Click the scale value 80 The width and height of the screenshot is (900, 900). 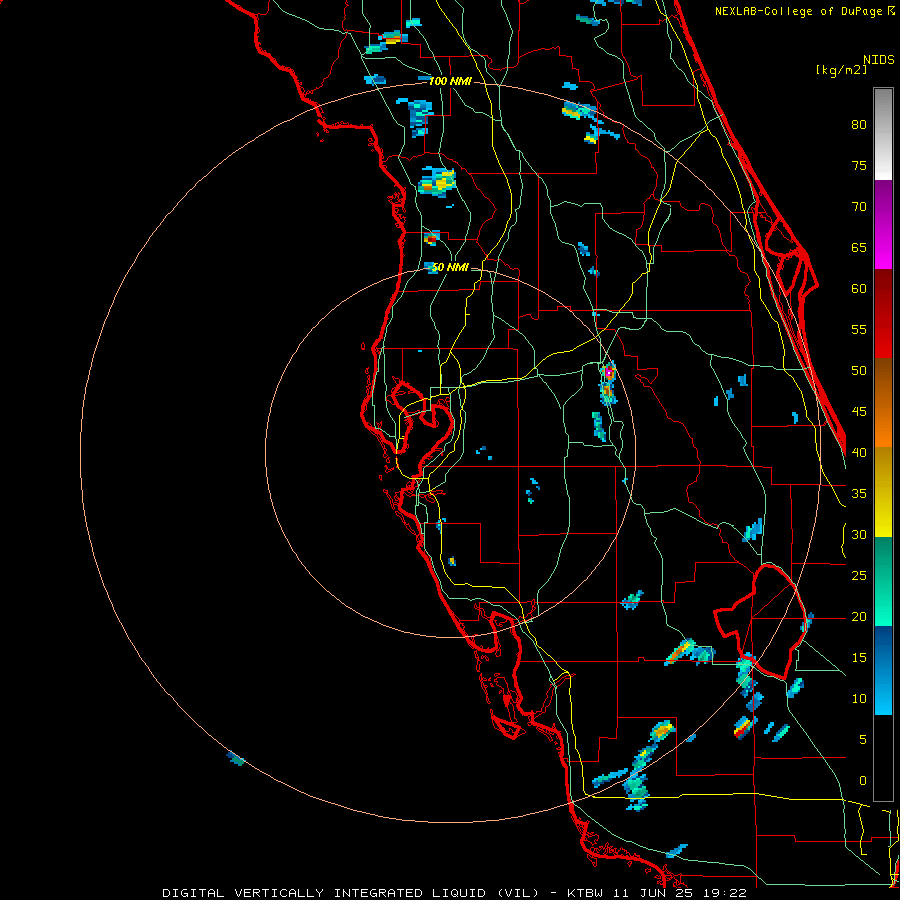point(859,125)
